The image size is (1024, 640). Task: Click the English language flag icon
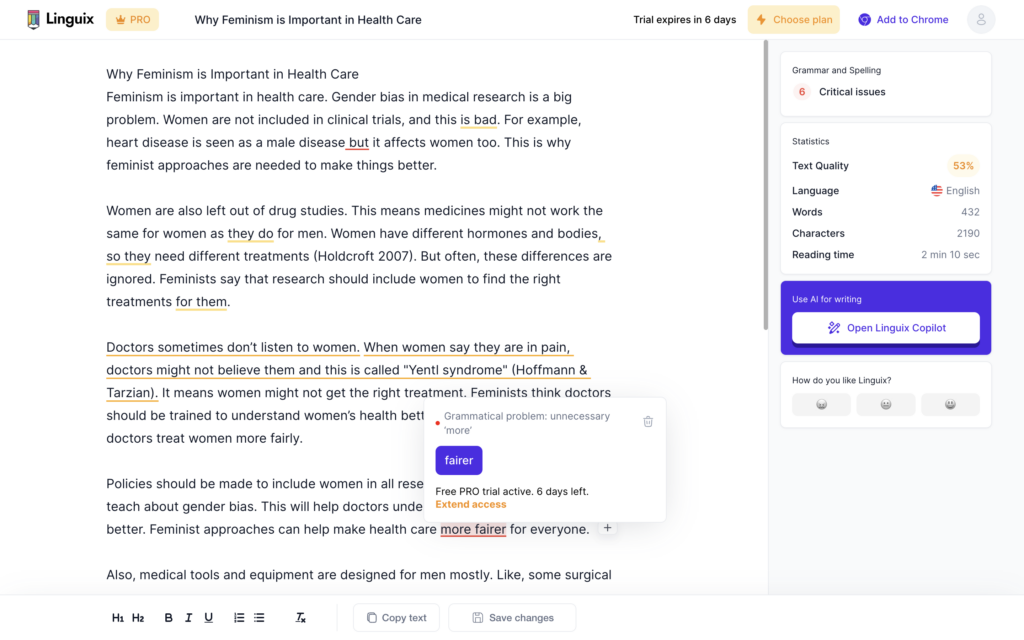click(x=935, y=190)
